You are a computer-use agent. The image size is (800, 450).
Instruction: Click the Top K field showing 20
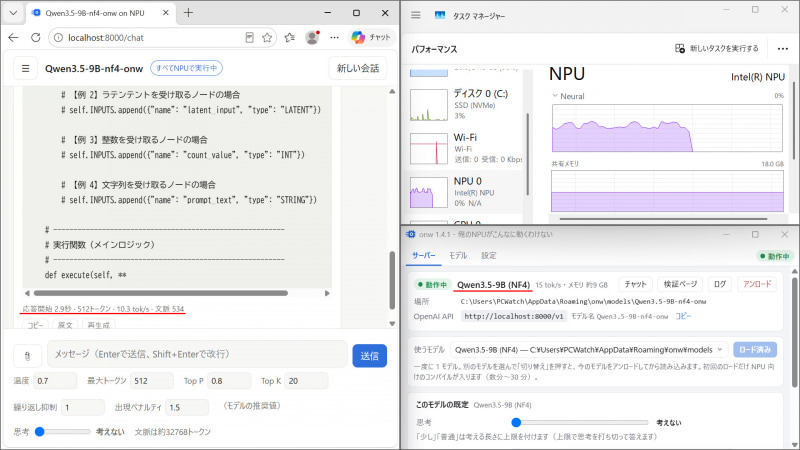click(306, 381)
